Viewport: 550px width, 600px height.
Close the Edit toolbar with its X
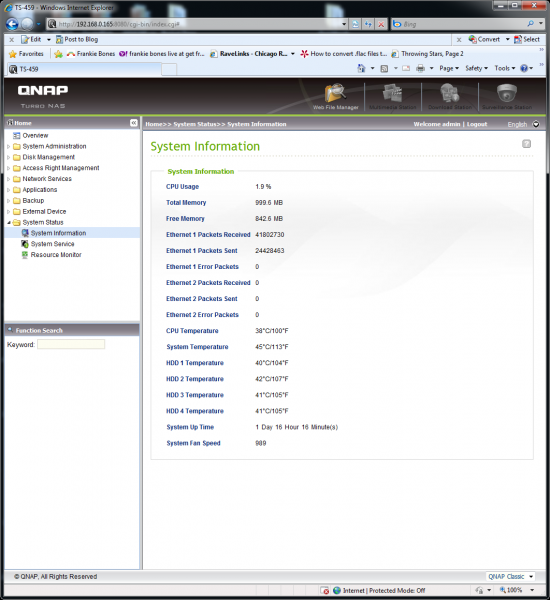tap(11, 39)
